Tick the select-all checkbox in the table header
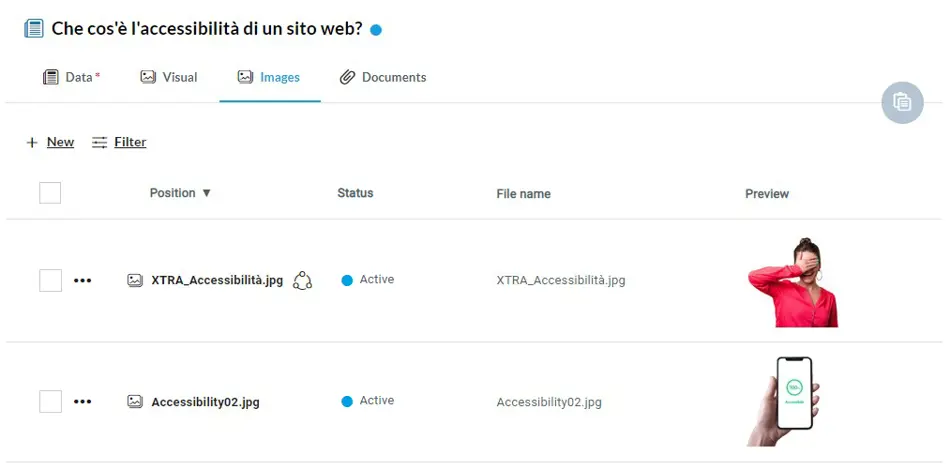Screen dimensions: 950x470 (x=50, y=193)
